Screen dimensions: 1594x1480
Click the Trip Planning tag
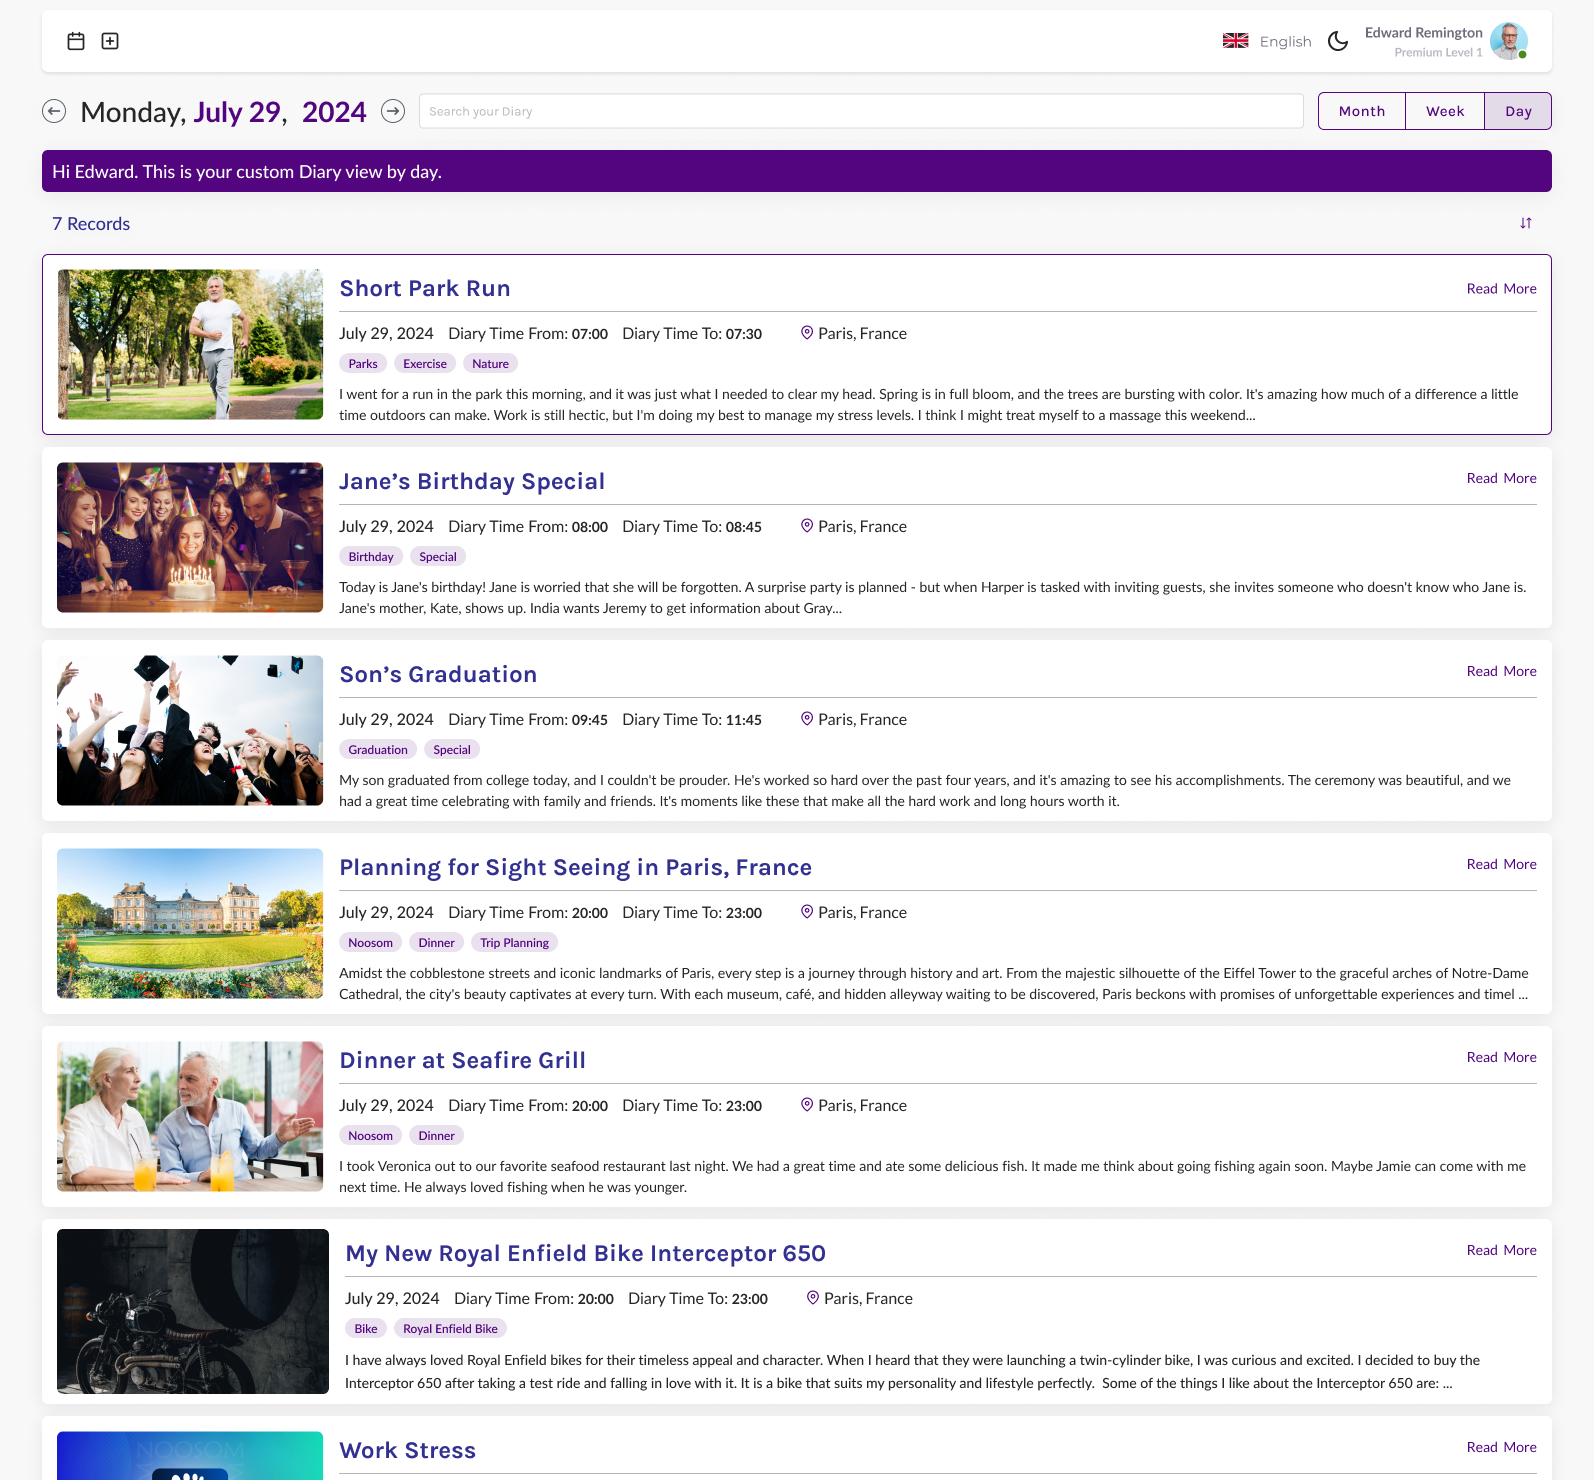click(514, 942)
